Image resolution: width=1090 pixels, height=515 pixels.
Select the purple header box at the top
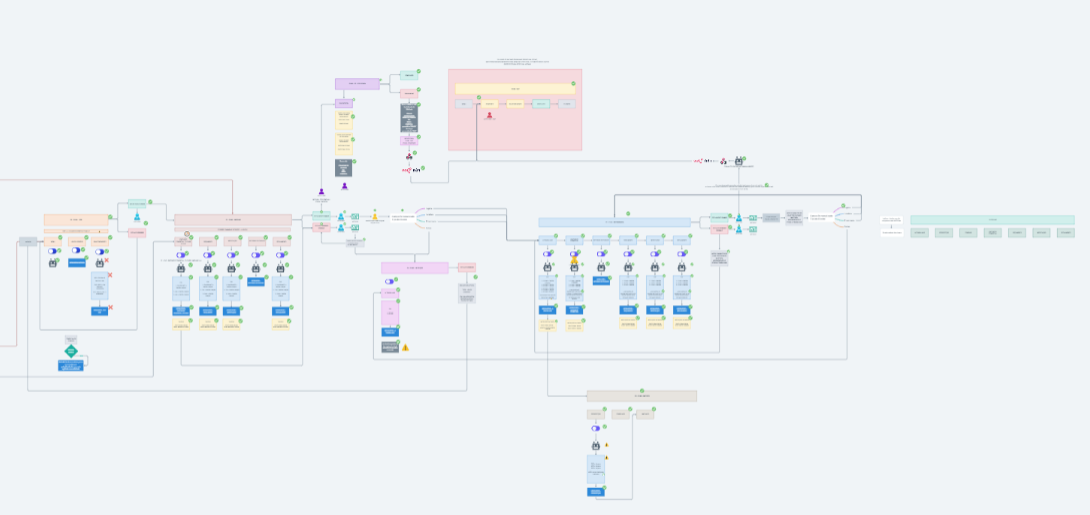[357, 83]
